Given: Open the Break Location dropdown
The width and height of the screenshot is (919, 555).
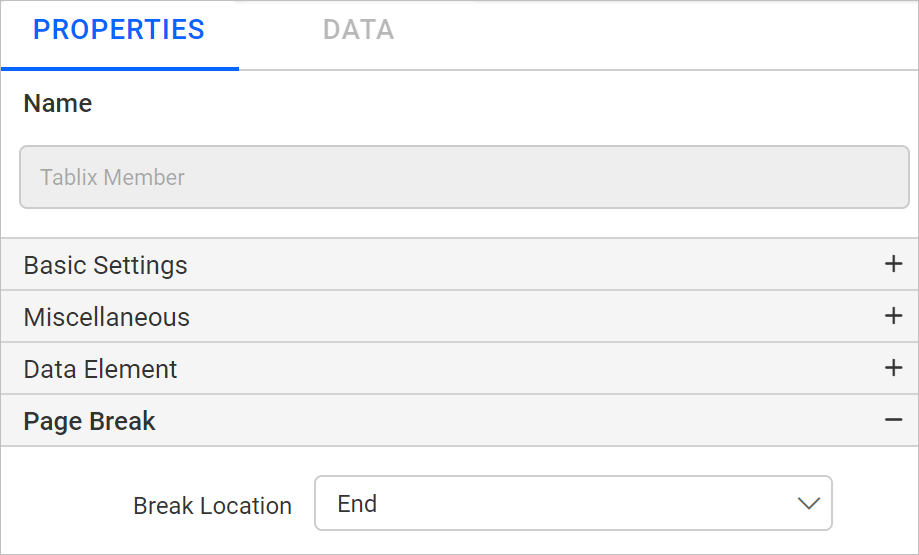Looking at the screenshot, I should (x=573, y=503).
